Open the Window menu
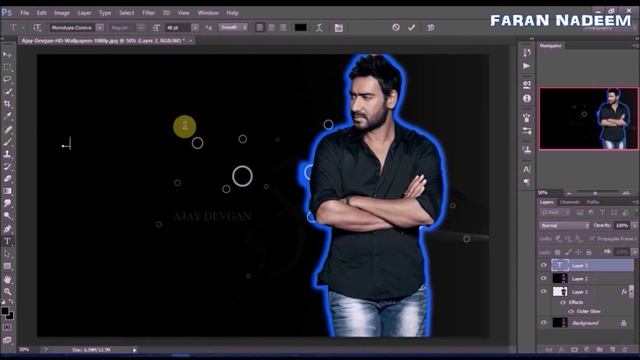 point(208,13)
